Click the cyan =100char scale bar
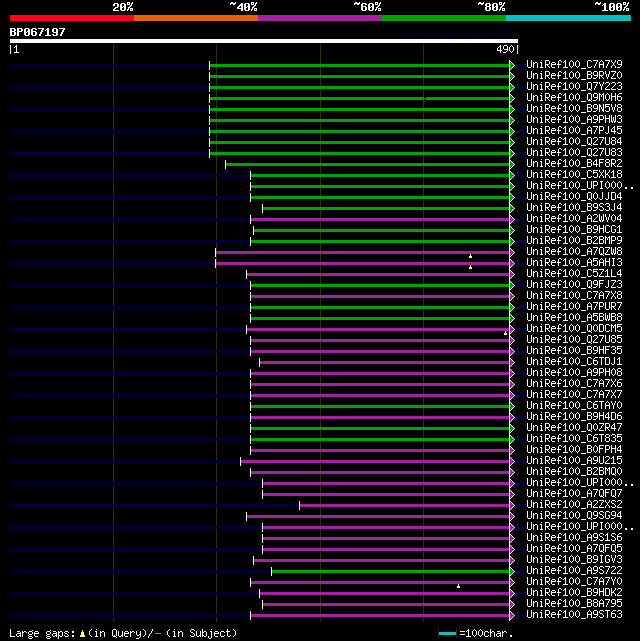The width and height of the screenshot is (640, 641). tap(448, 634)
